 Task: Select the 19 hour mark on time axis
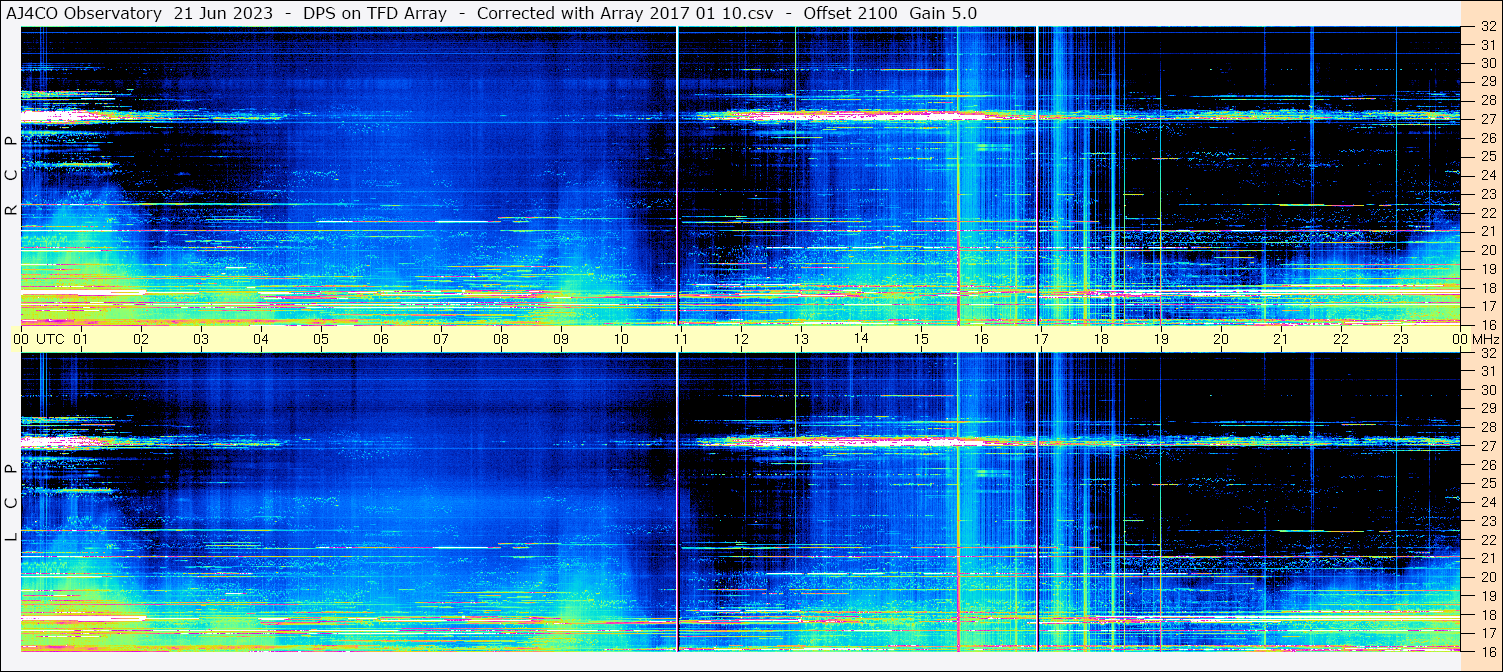pos(1161,339)
